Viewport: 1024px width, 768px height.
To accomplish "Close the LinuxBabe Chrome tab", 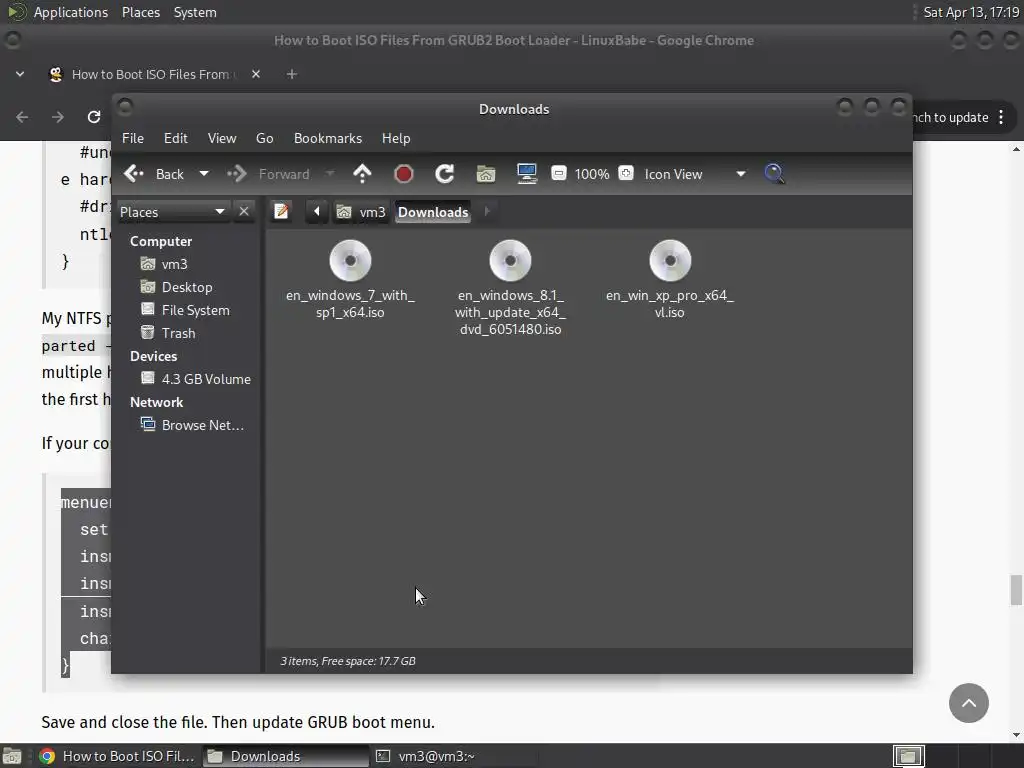I will point(256,74).
